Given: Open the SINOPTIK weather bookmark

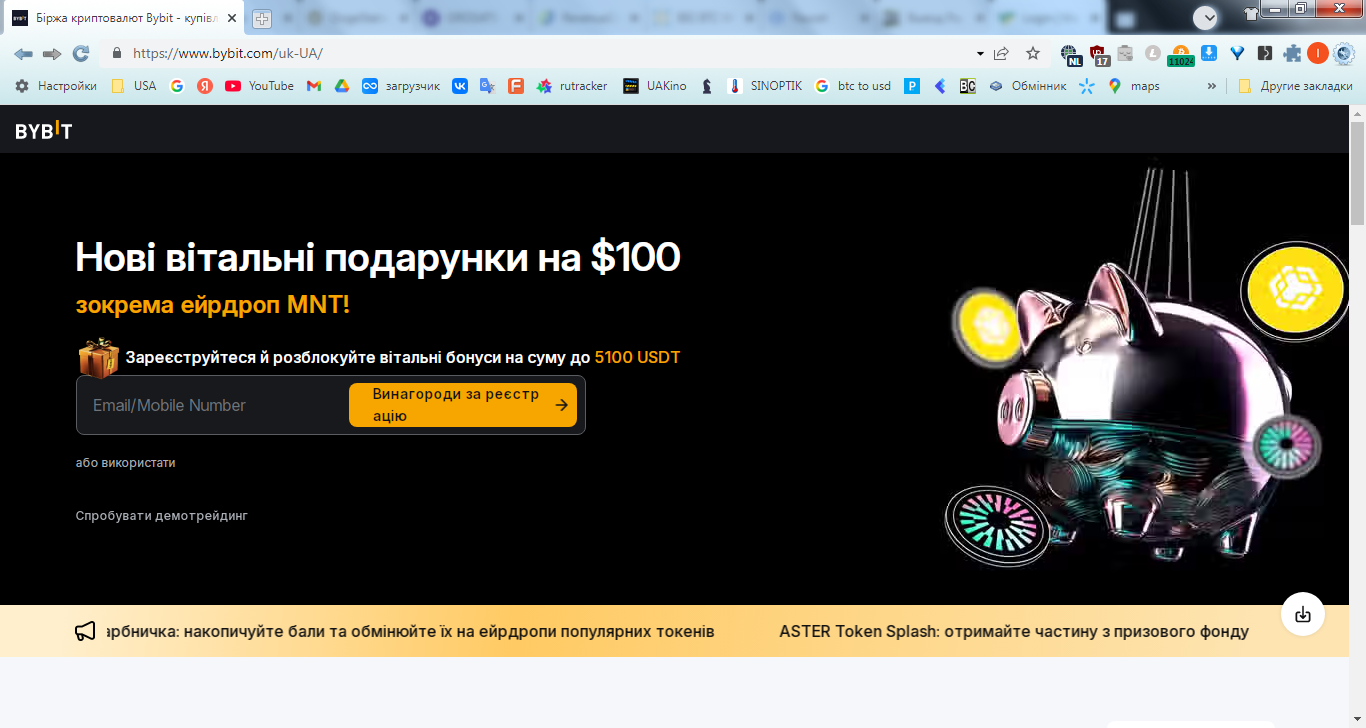Looking at the screenshot, I should pos(765,86).
